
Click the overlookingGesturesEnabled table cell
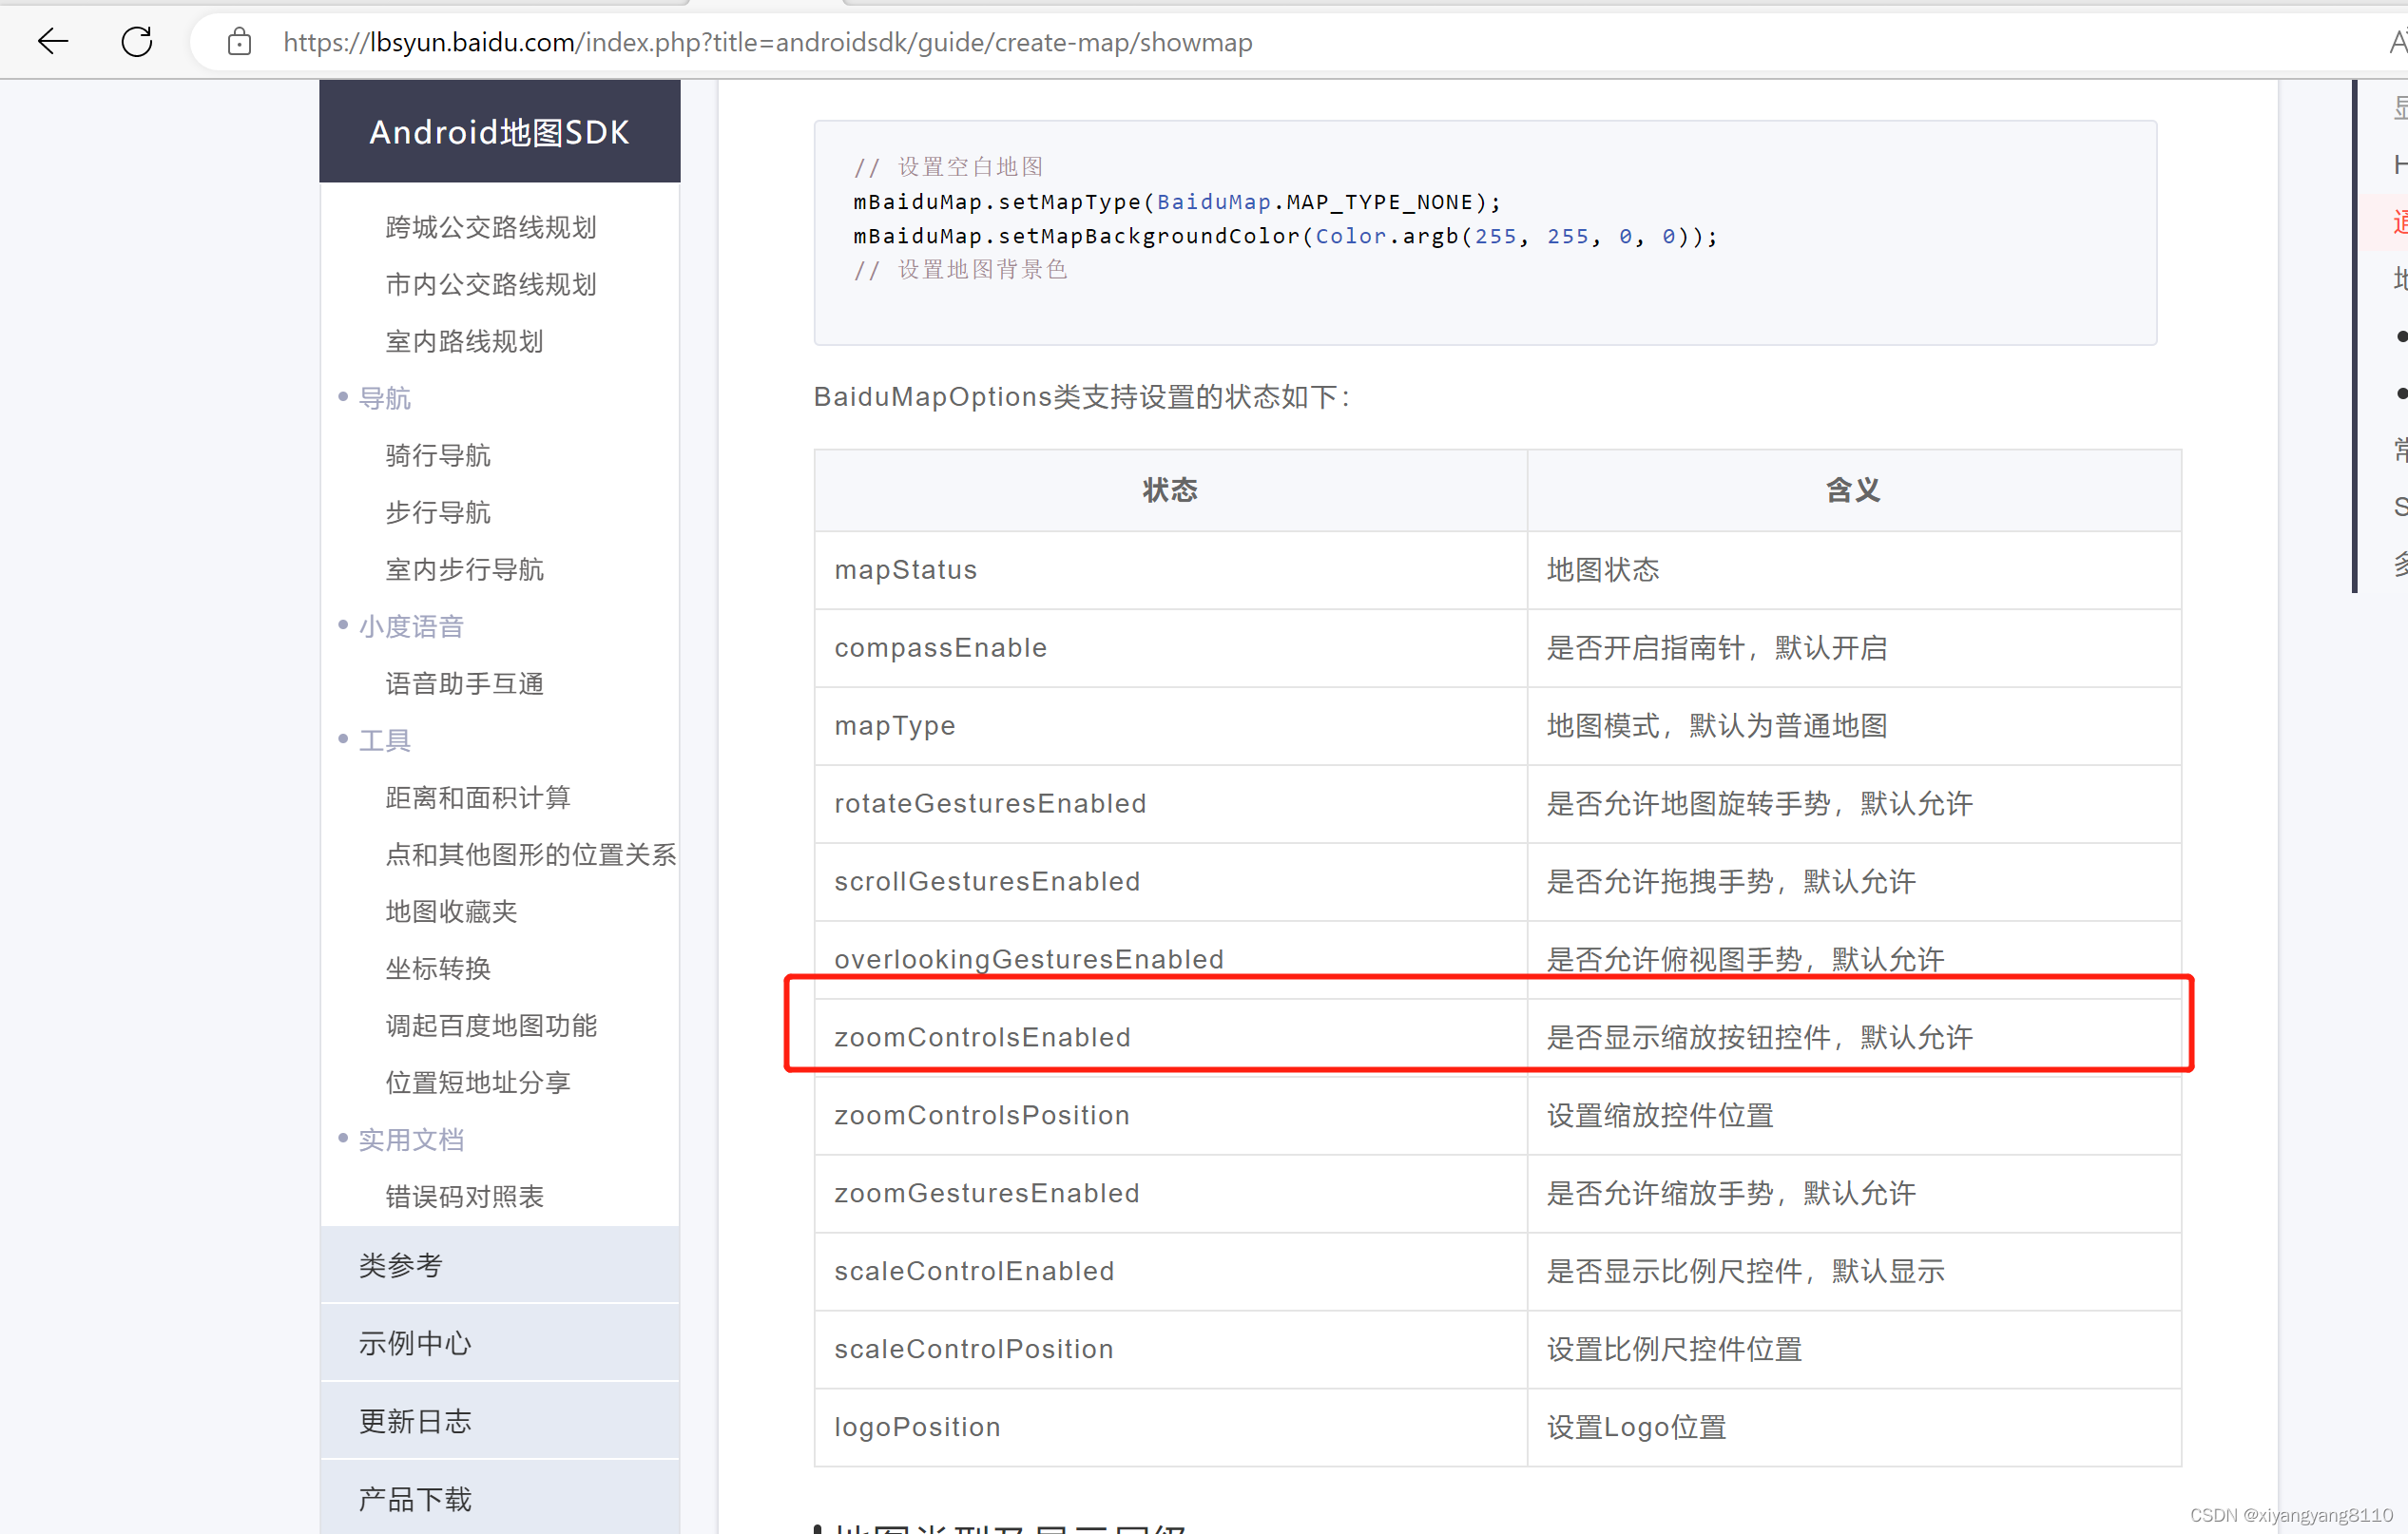click(1170, 960)
